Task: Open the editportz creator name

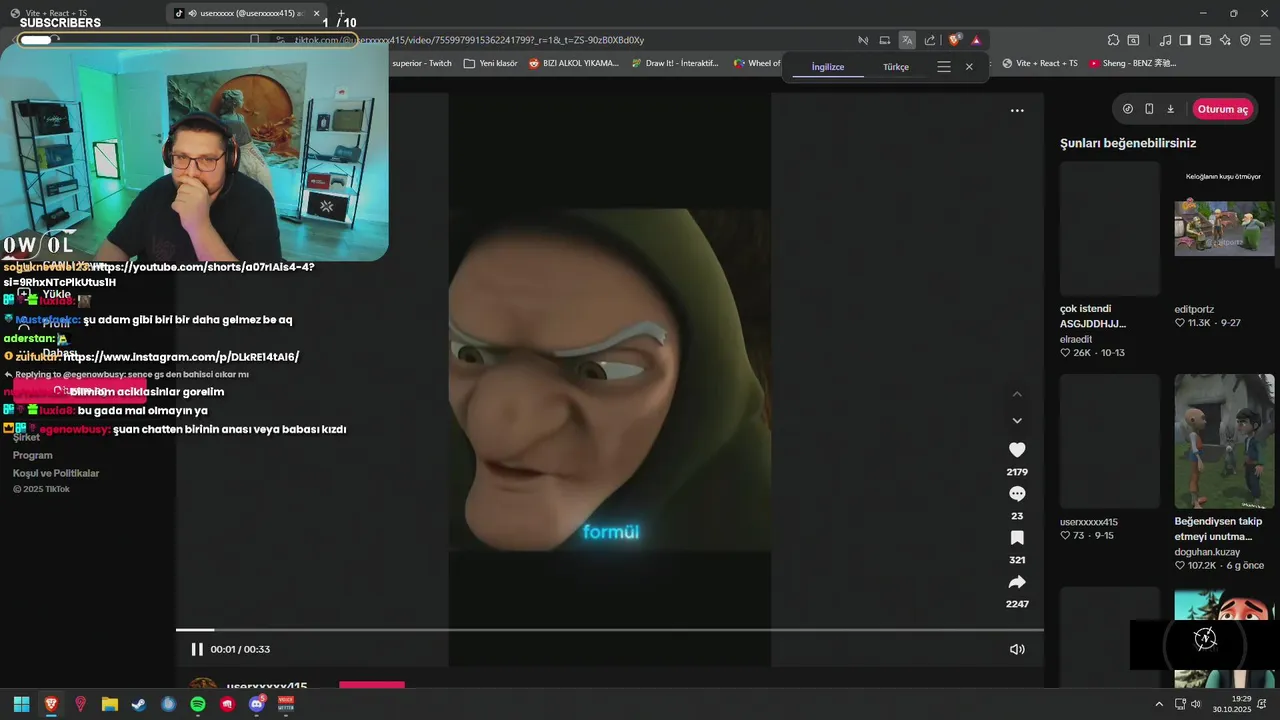Action: click(x=1194, y=309)
